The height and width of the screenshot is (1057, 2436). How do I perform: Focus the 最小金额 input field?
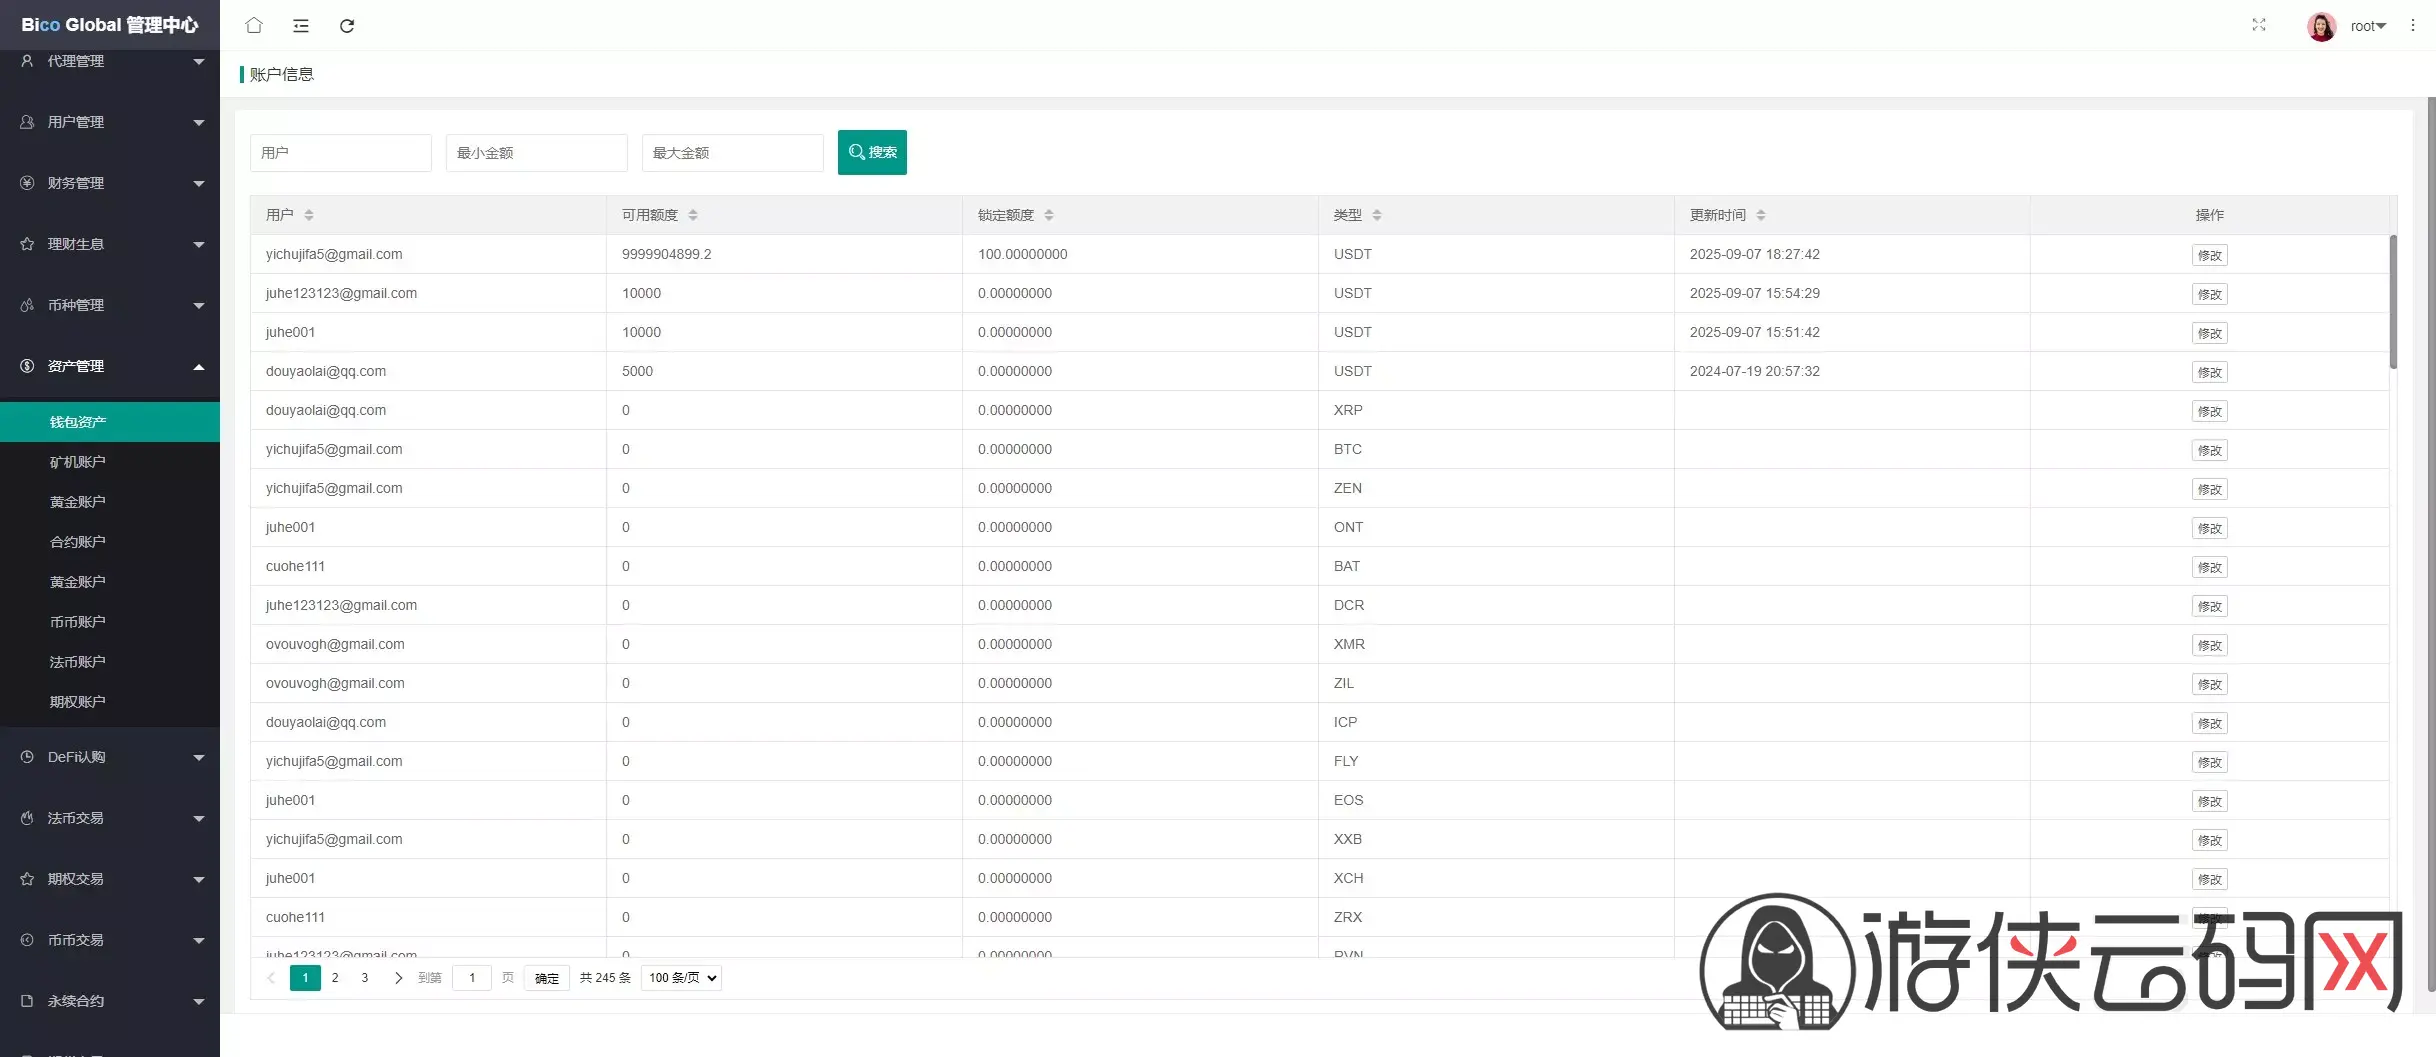coord(536,153)
